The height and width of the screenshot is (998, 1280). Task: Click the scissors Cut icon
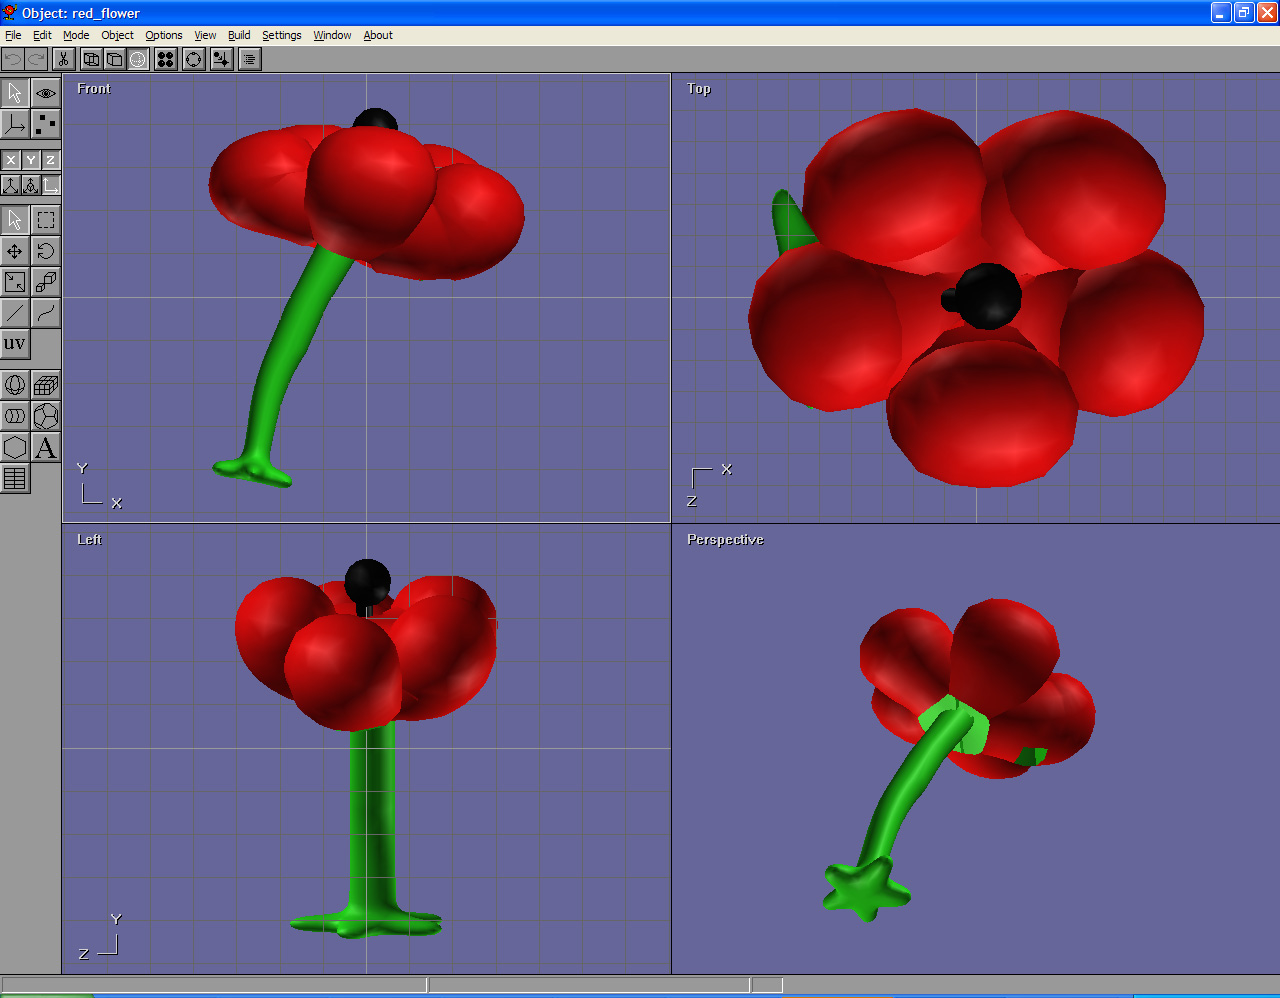63,60
